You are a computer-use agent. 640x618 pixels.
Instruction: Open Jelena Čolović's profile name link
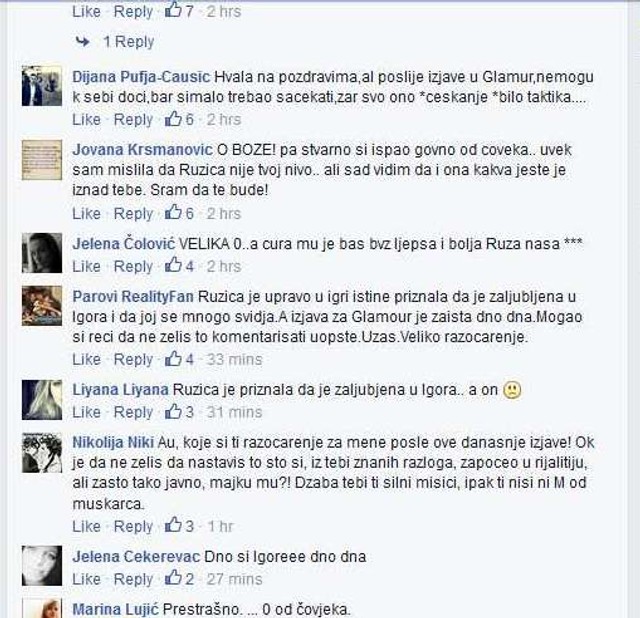pos(124,244)
